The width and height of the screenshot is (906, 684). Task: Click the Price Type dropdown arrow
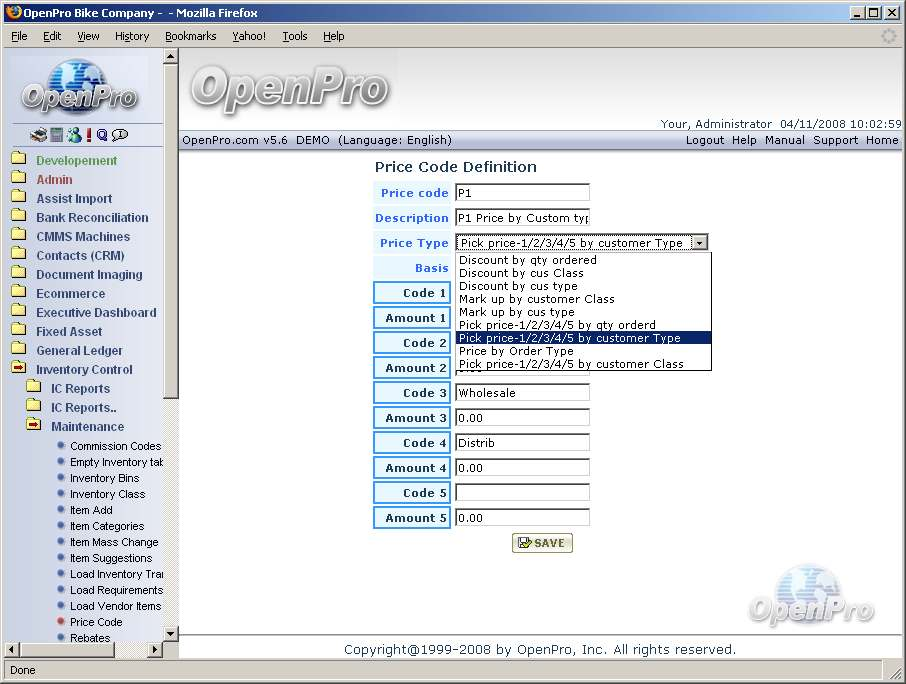pos(700,242)
